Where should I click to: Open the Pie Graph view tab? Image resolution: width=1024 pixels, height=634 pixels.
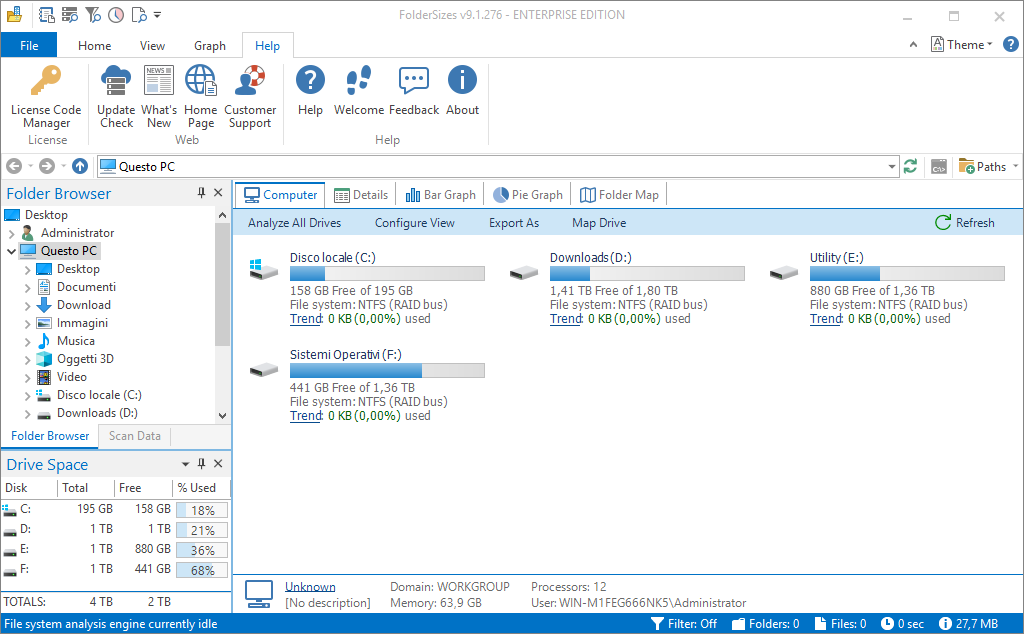[528, 195]
